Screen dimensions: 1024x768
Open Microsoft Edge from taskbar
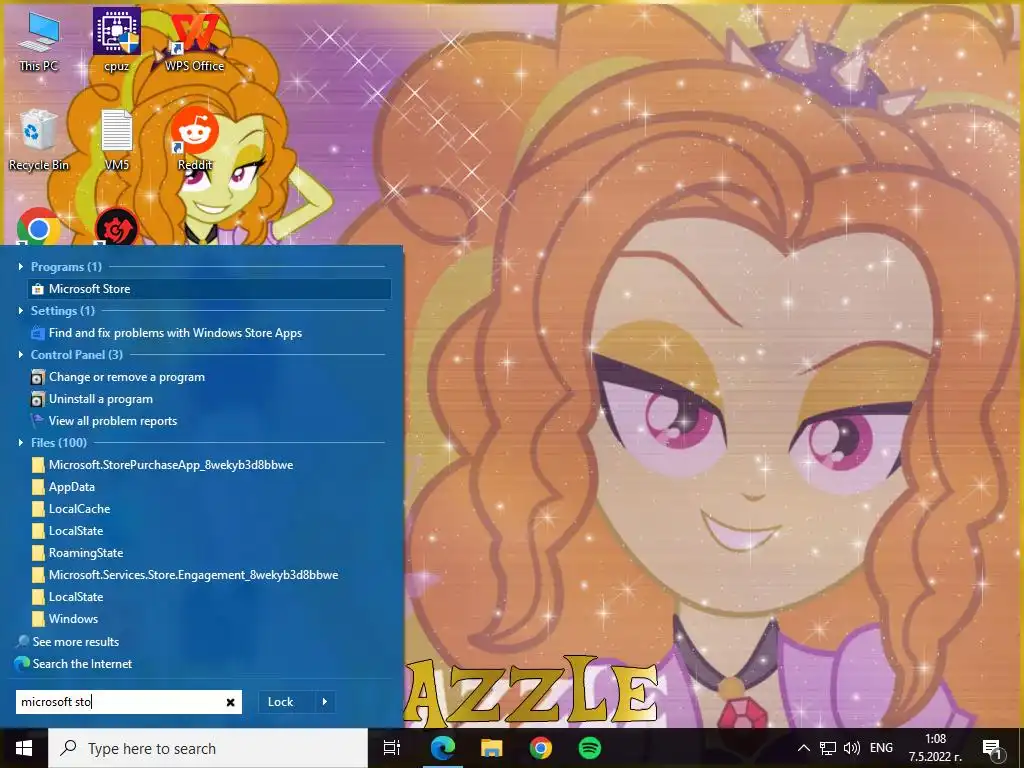(443, 748)
